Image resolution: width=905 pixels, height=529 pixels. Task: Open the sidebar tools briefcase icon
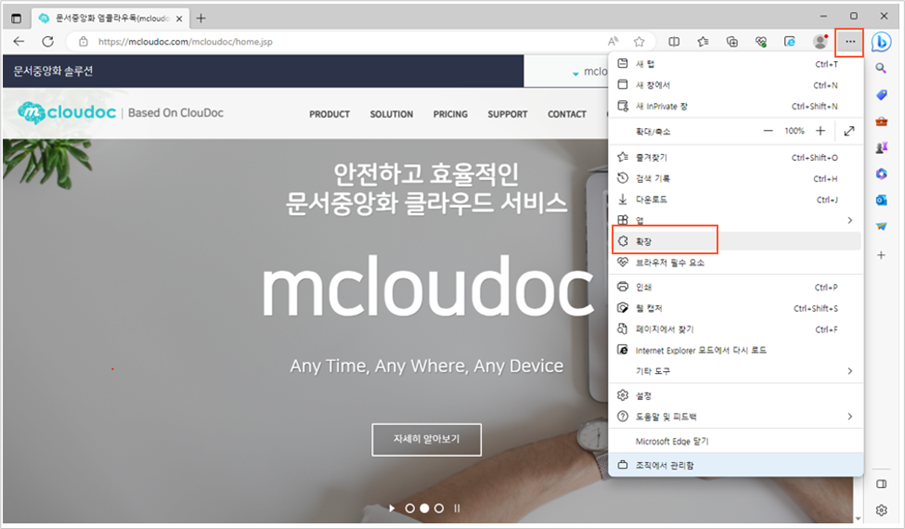pos(881,122)
